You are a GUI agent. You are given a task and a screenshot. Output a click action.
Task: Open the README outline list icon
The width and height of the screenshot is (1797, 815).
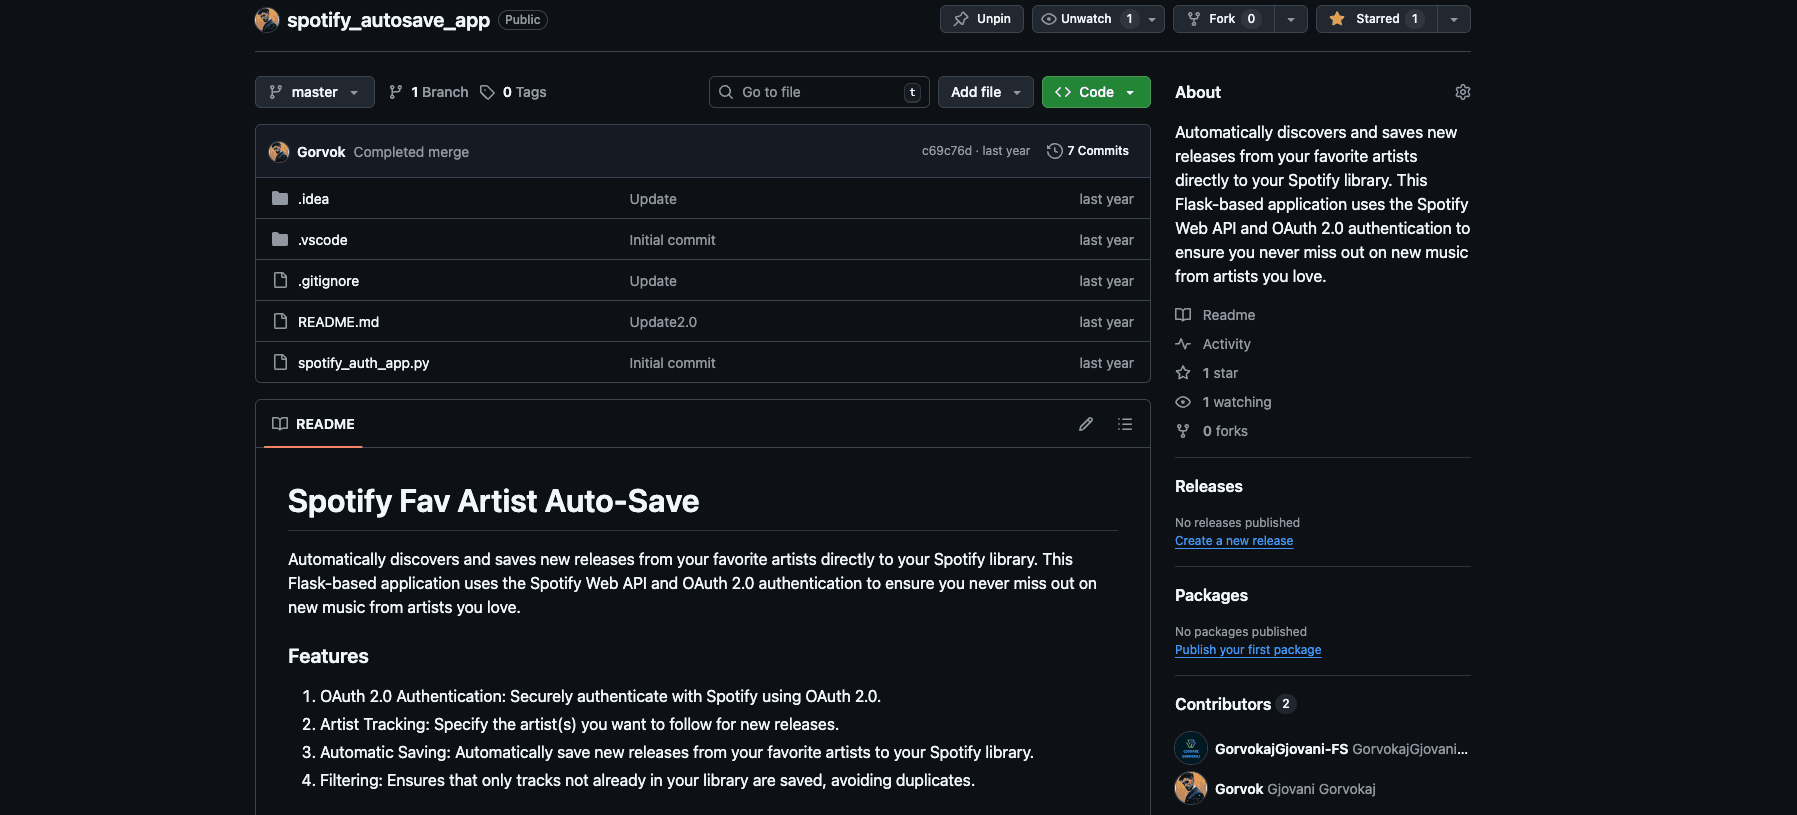pos(1125,424)
